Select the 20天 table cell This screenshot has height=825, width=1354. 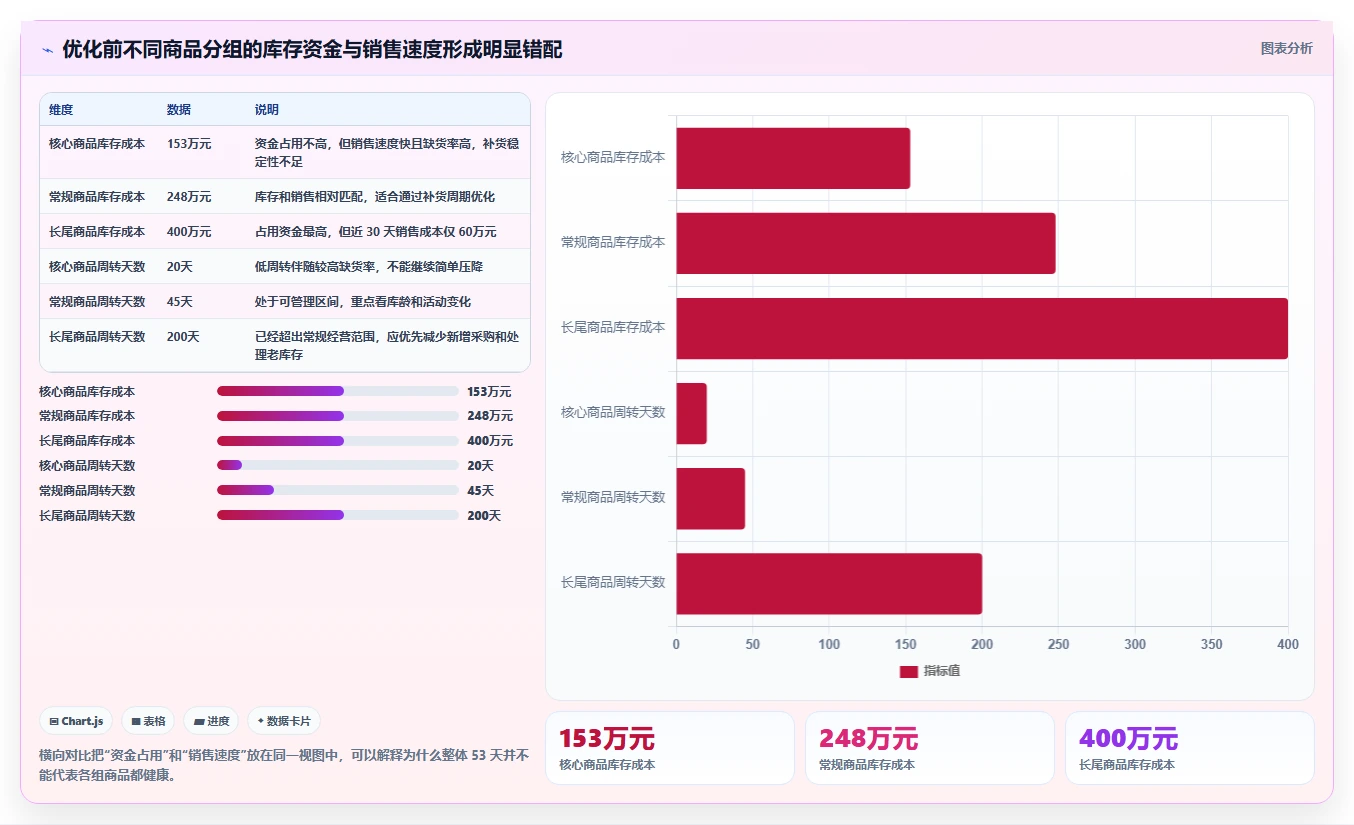[180, 267]
